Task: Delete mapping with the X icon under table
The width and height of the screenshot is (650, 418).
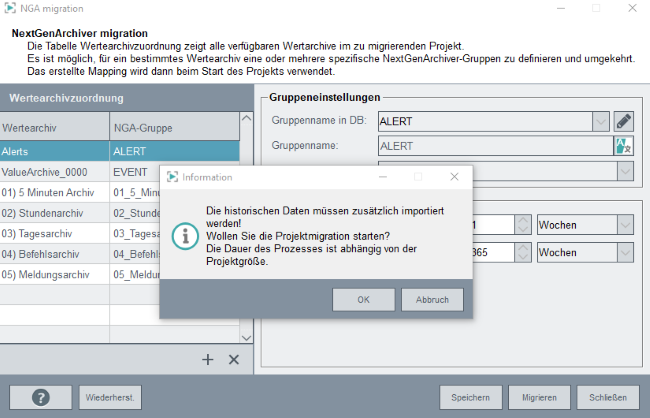Action: point(234,360)
